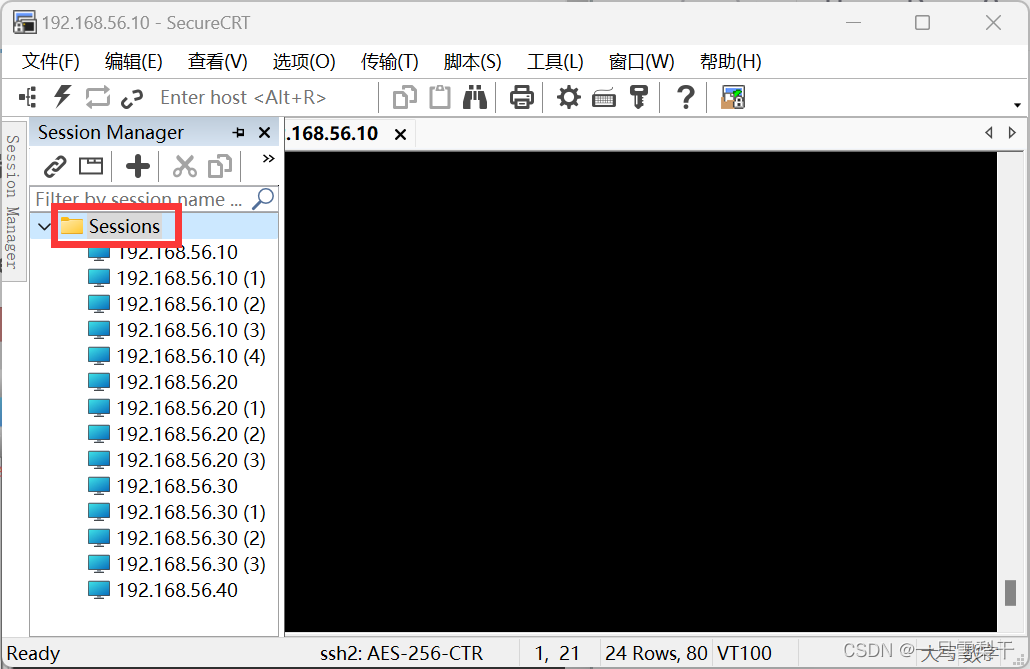
Task: Toggle the Session Manager pin icon
Action: click(x=240, y=131)
